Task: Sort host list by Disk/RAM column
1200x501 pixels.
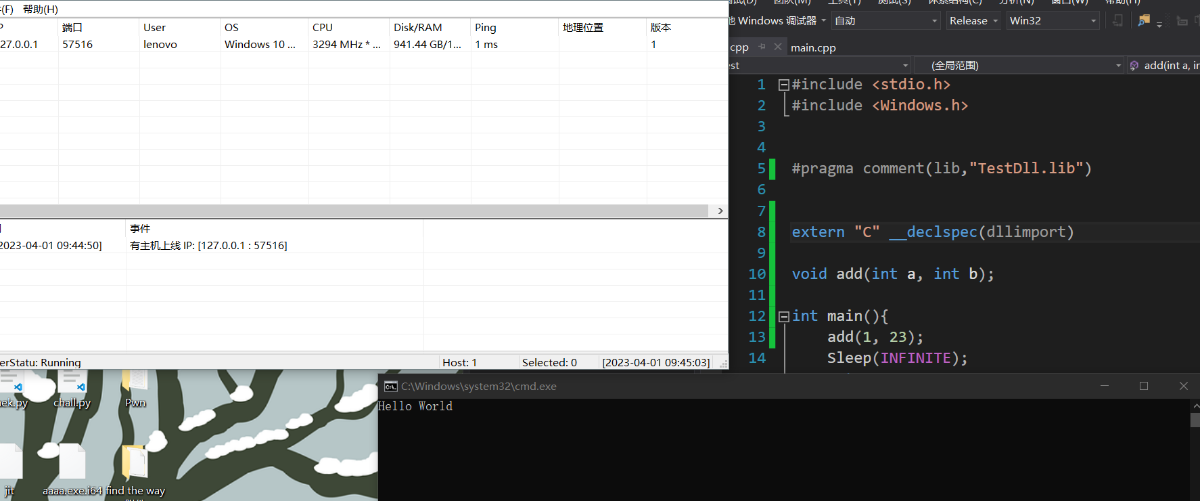Action: coord(430,28)
